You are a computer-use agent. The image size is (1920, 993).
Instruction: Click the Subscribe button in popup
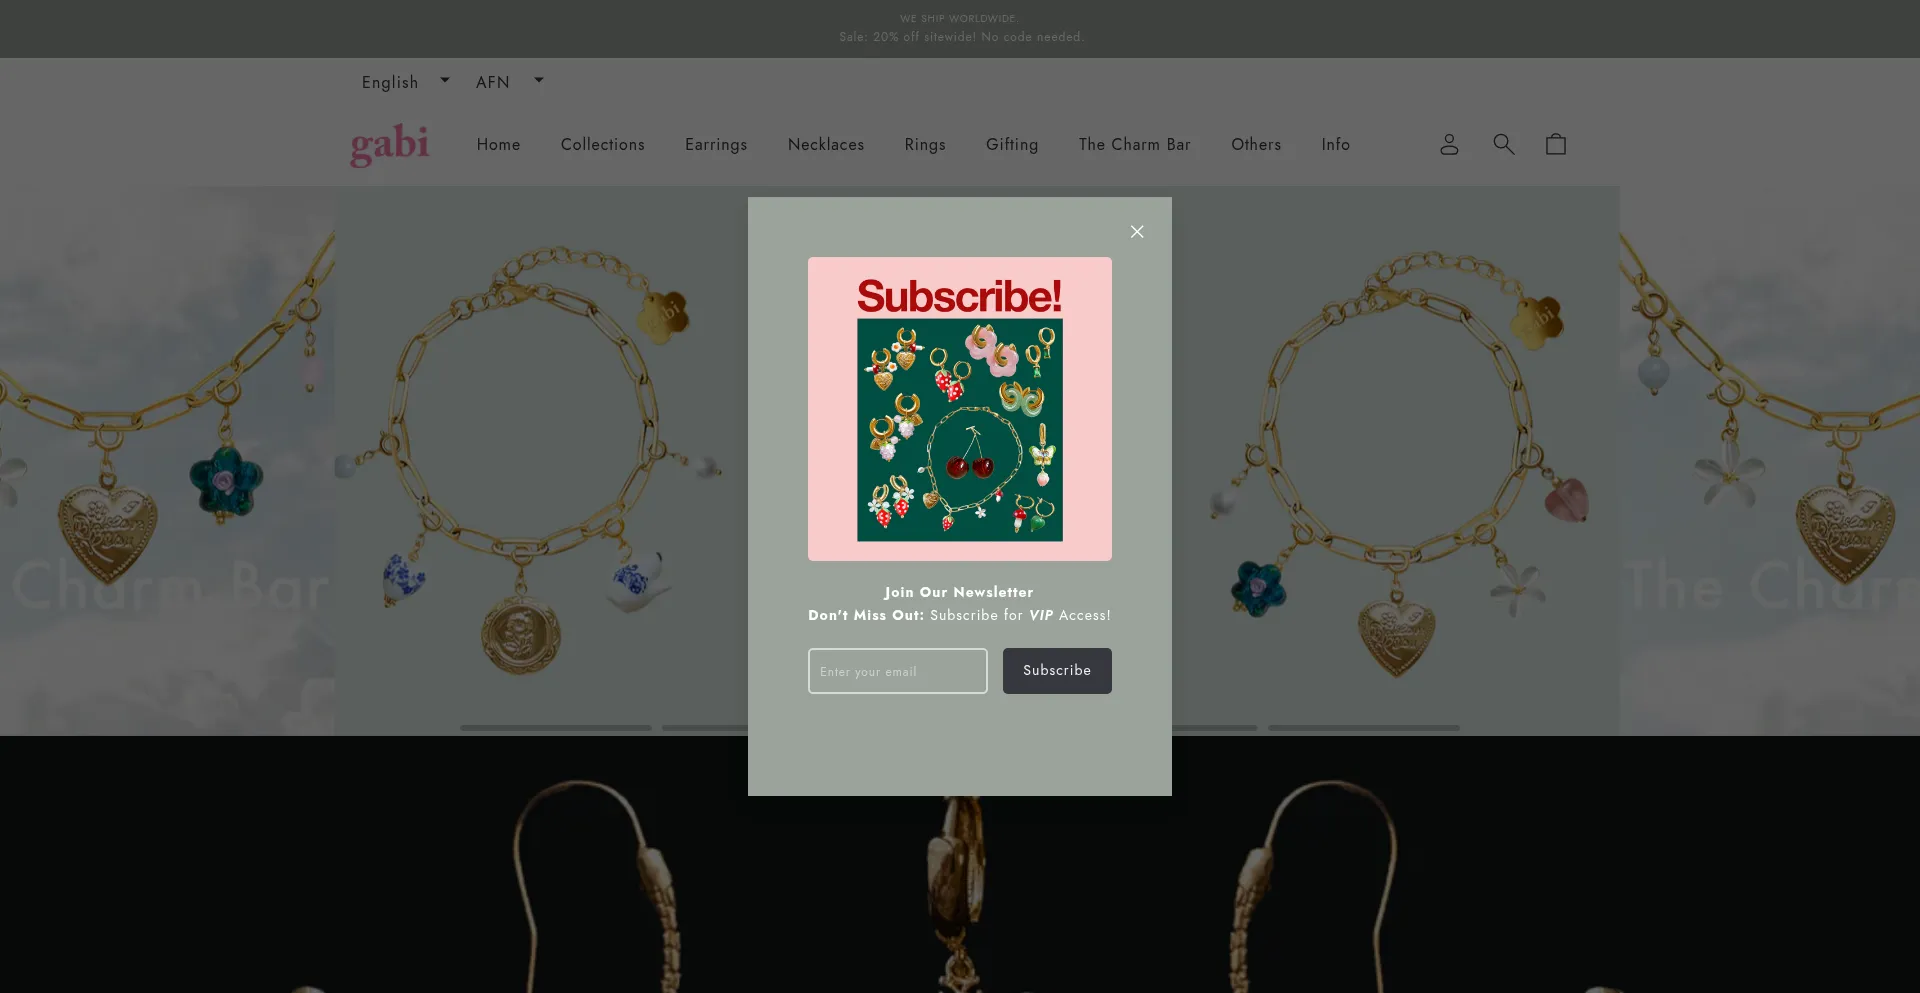coord(1057,671)
